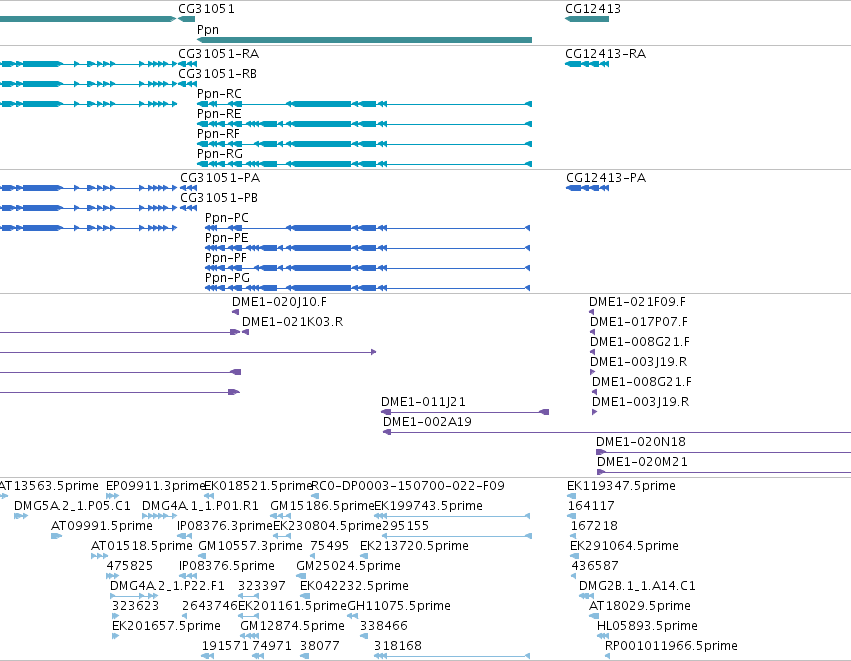
Task: Open EST GM25024.5prime label
Action: click(348, 567)
